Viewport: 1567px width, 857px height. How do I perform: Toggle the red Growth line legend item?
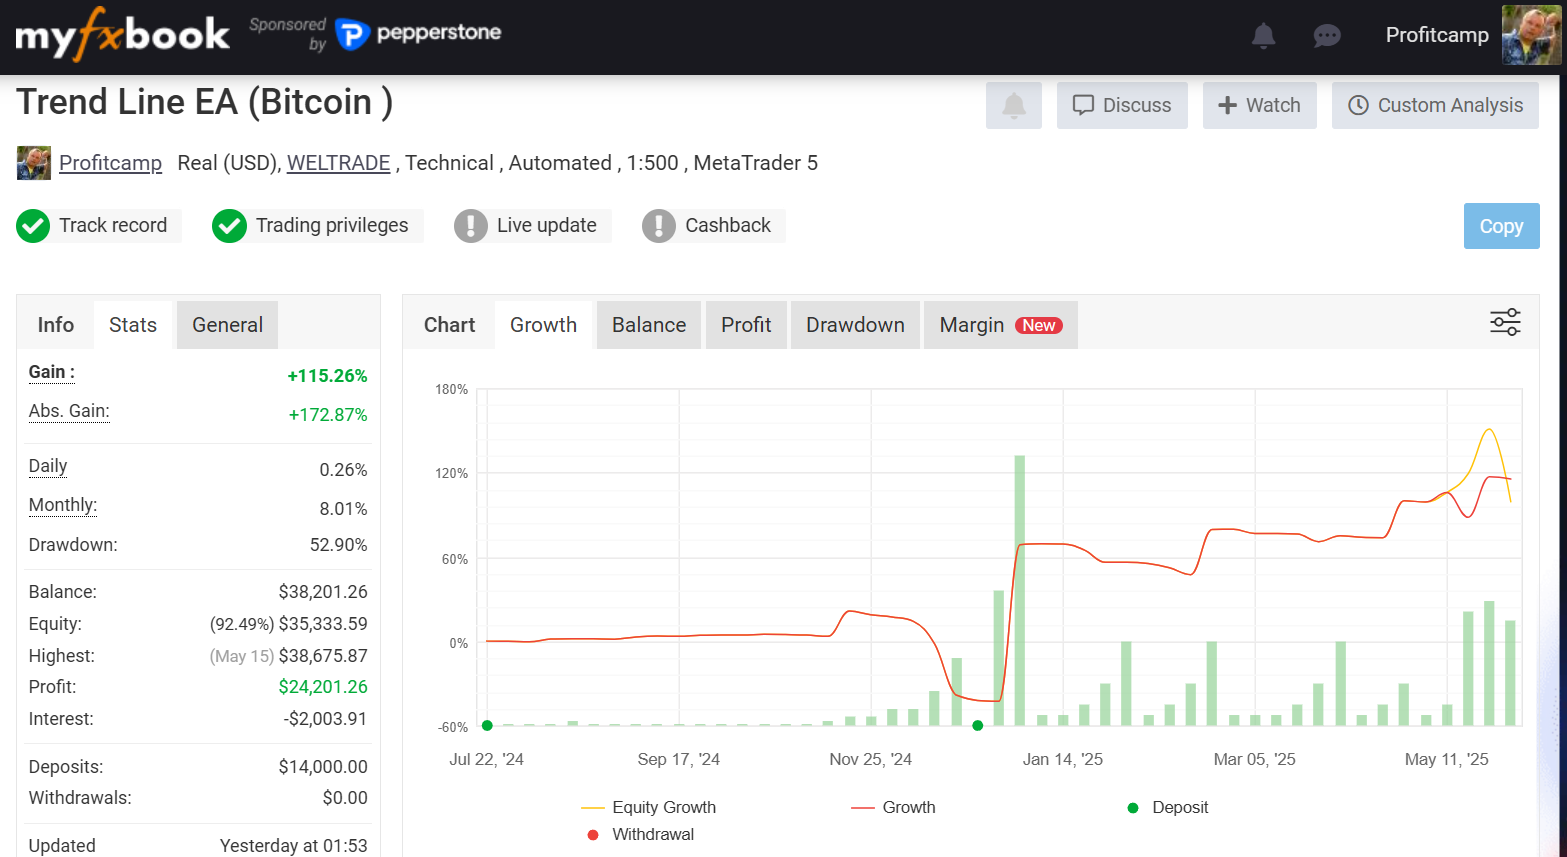point(893,807)
